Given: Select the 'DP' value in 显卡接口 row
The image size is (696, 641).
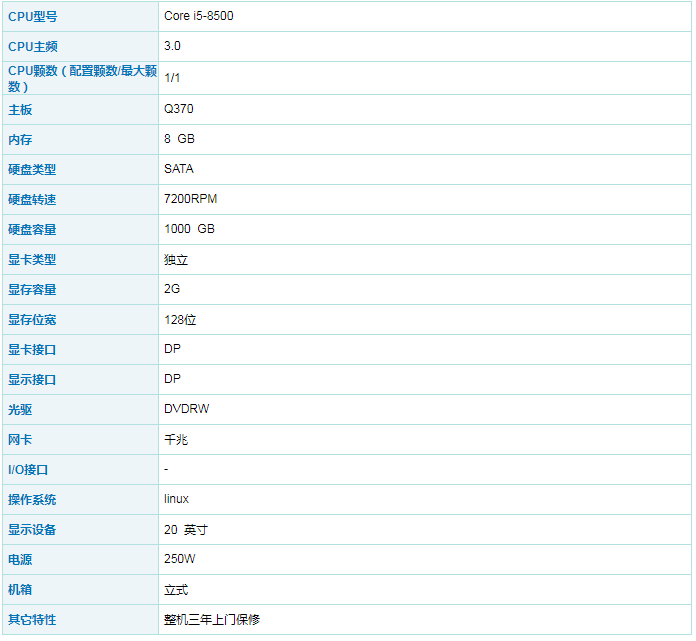Looking at the screenshot, I should point(173,349).
